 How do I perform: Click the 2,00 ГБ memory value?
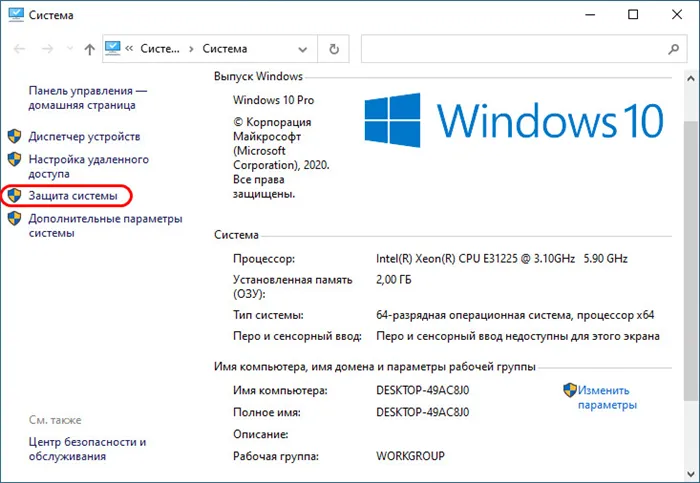tap(394, 280)
